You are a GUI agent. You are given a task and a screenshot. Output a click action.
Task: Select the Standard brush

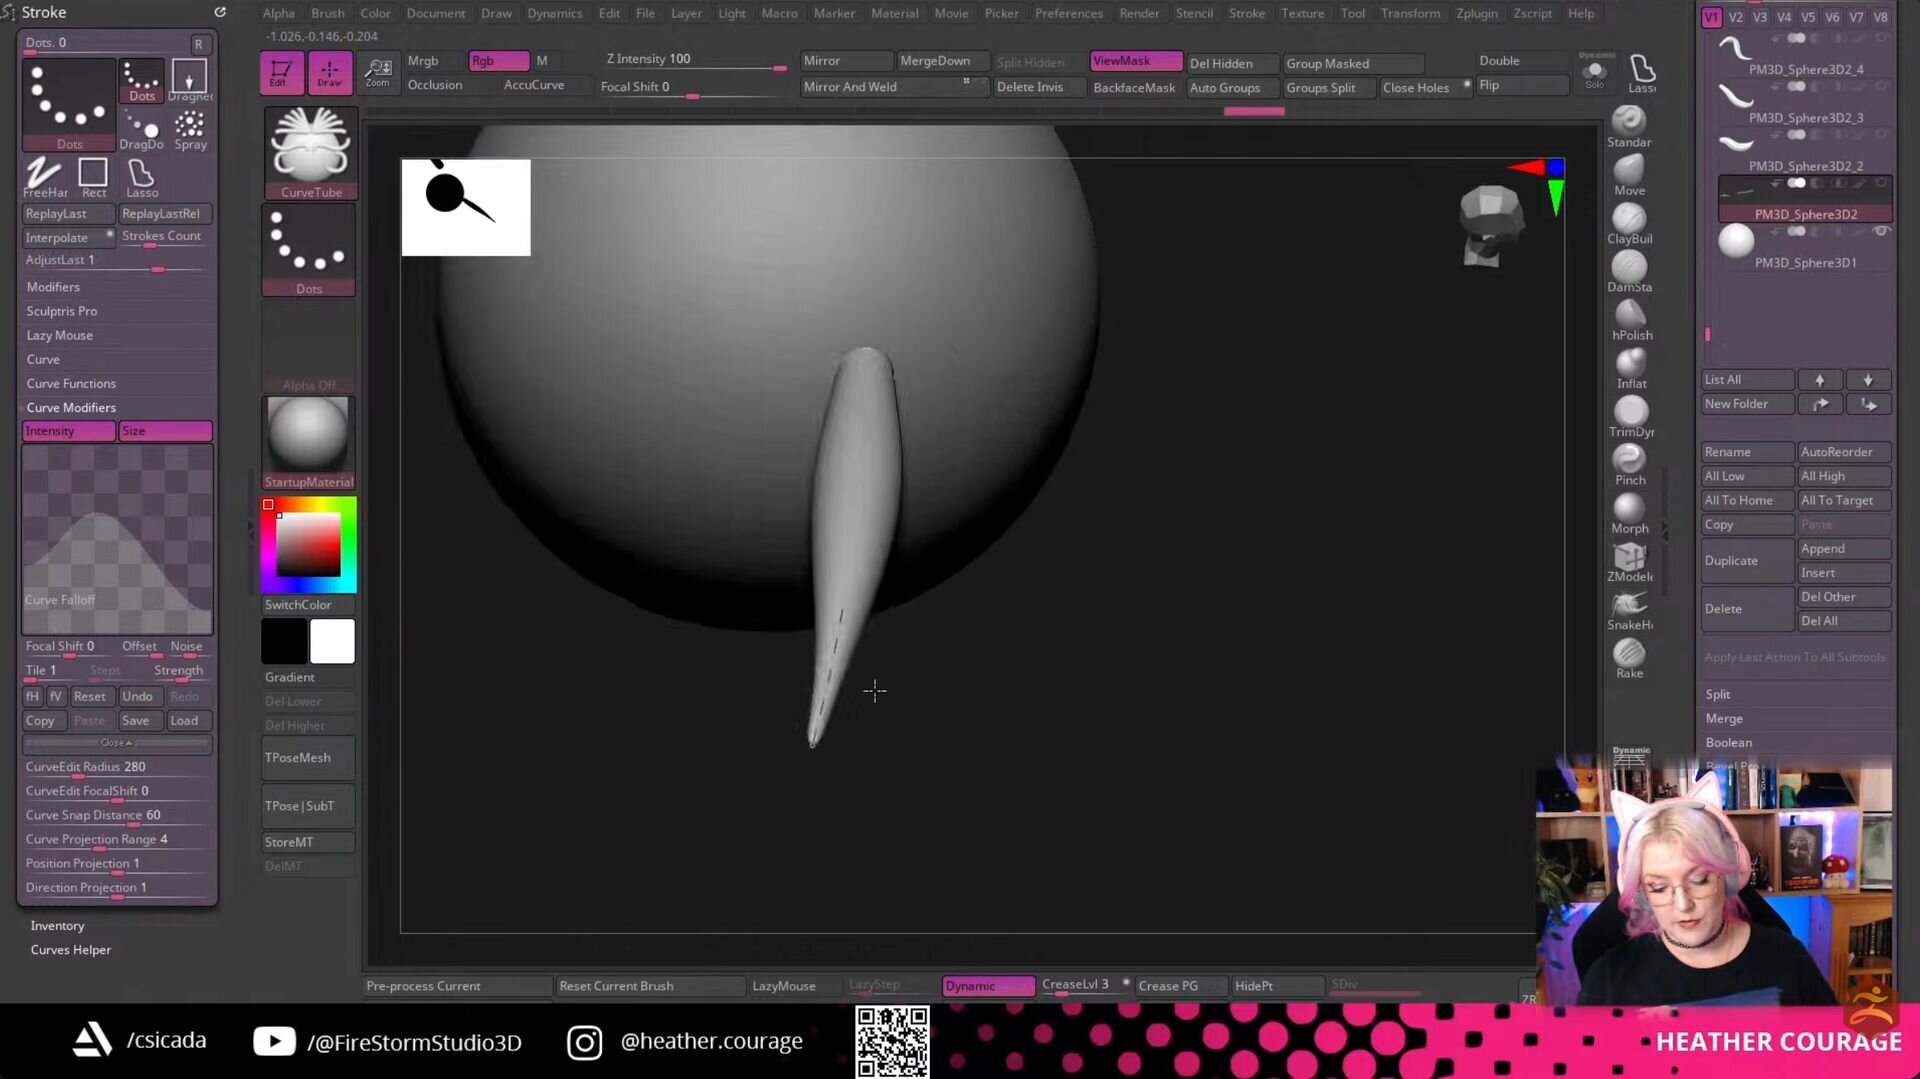click(1629, 127)
